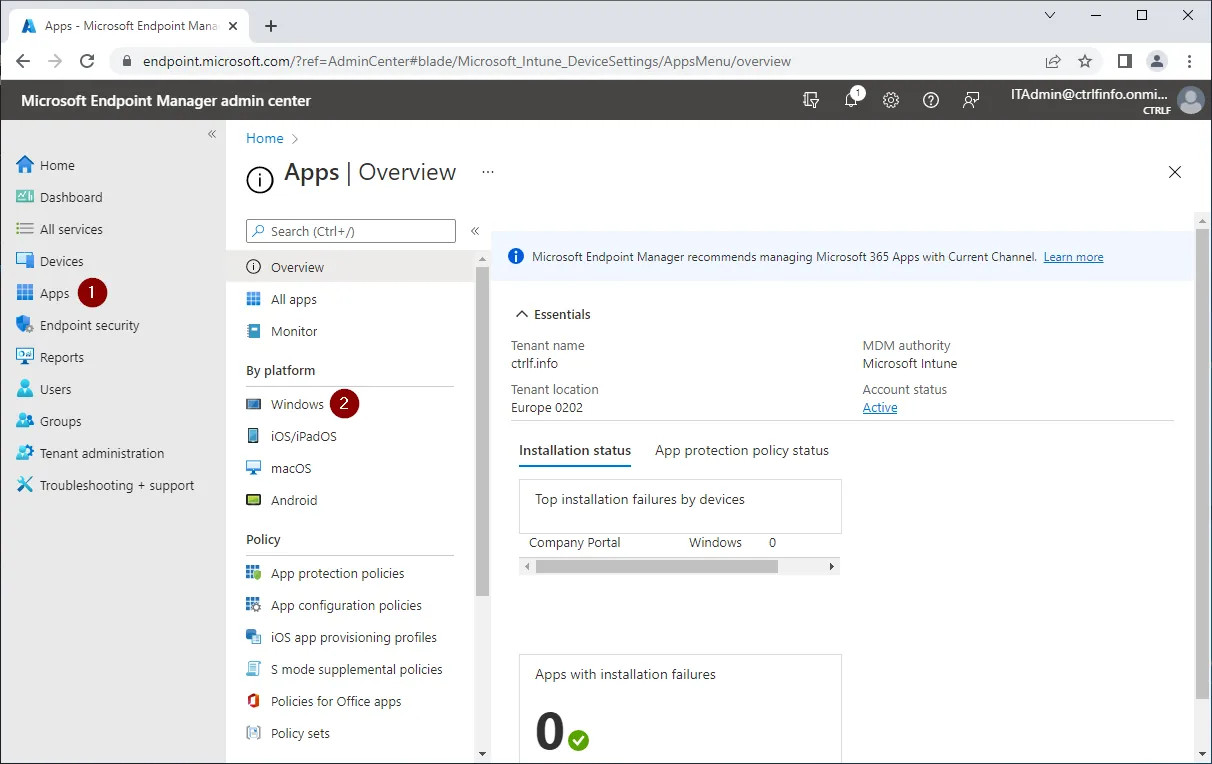Click the installation failures table horizontal scrollbar
The image size is (1212, 764).
[x=657, y=566]
